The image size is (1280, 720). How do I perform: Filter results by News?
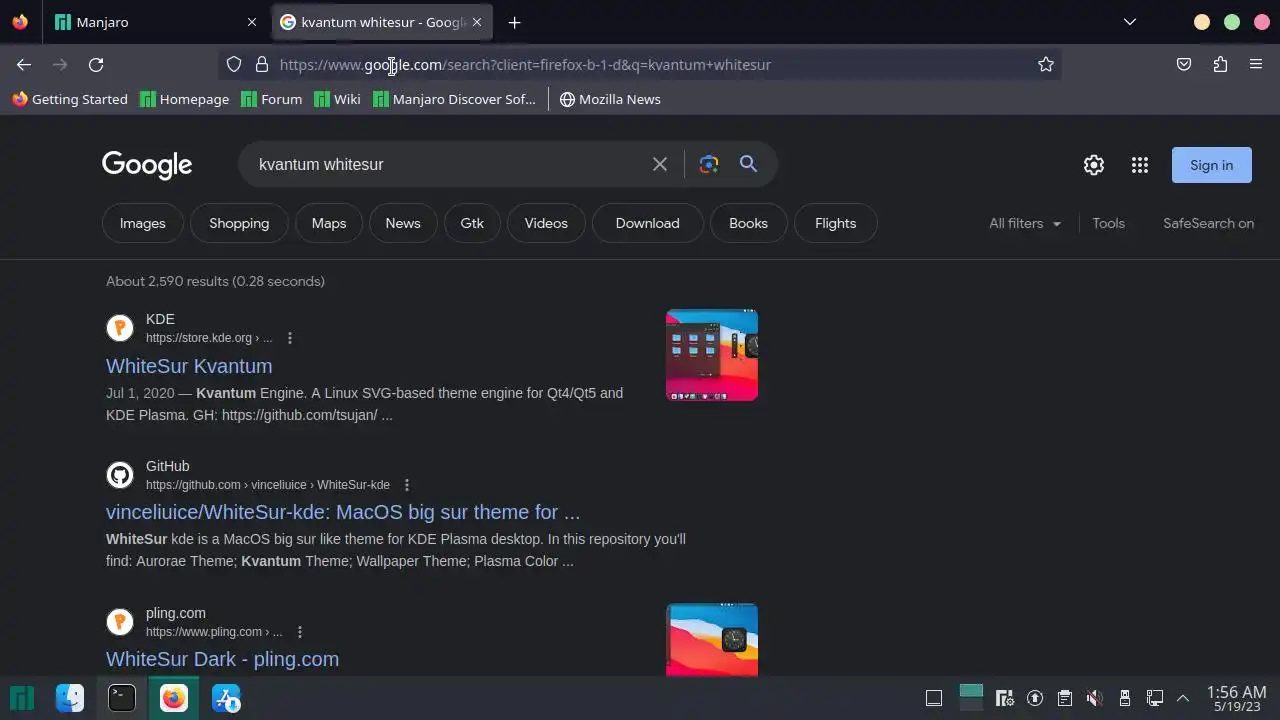click(x=403, y=223)
